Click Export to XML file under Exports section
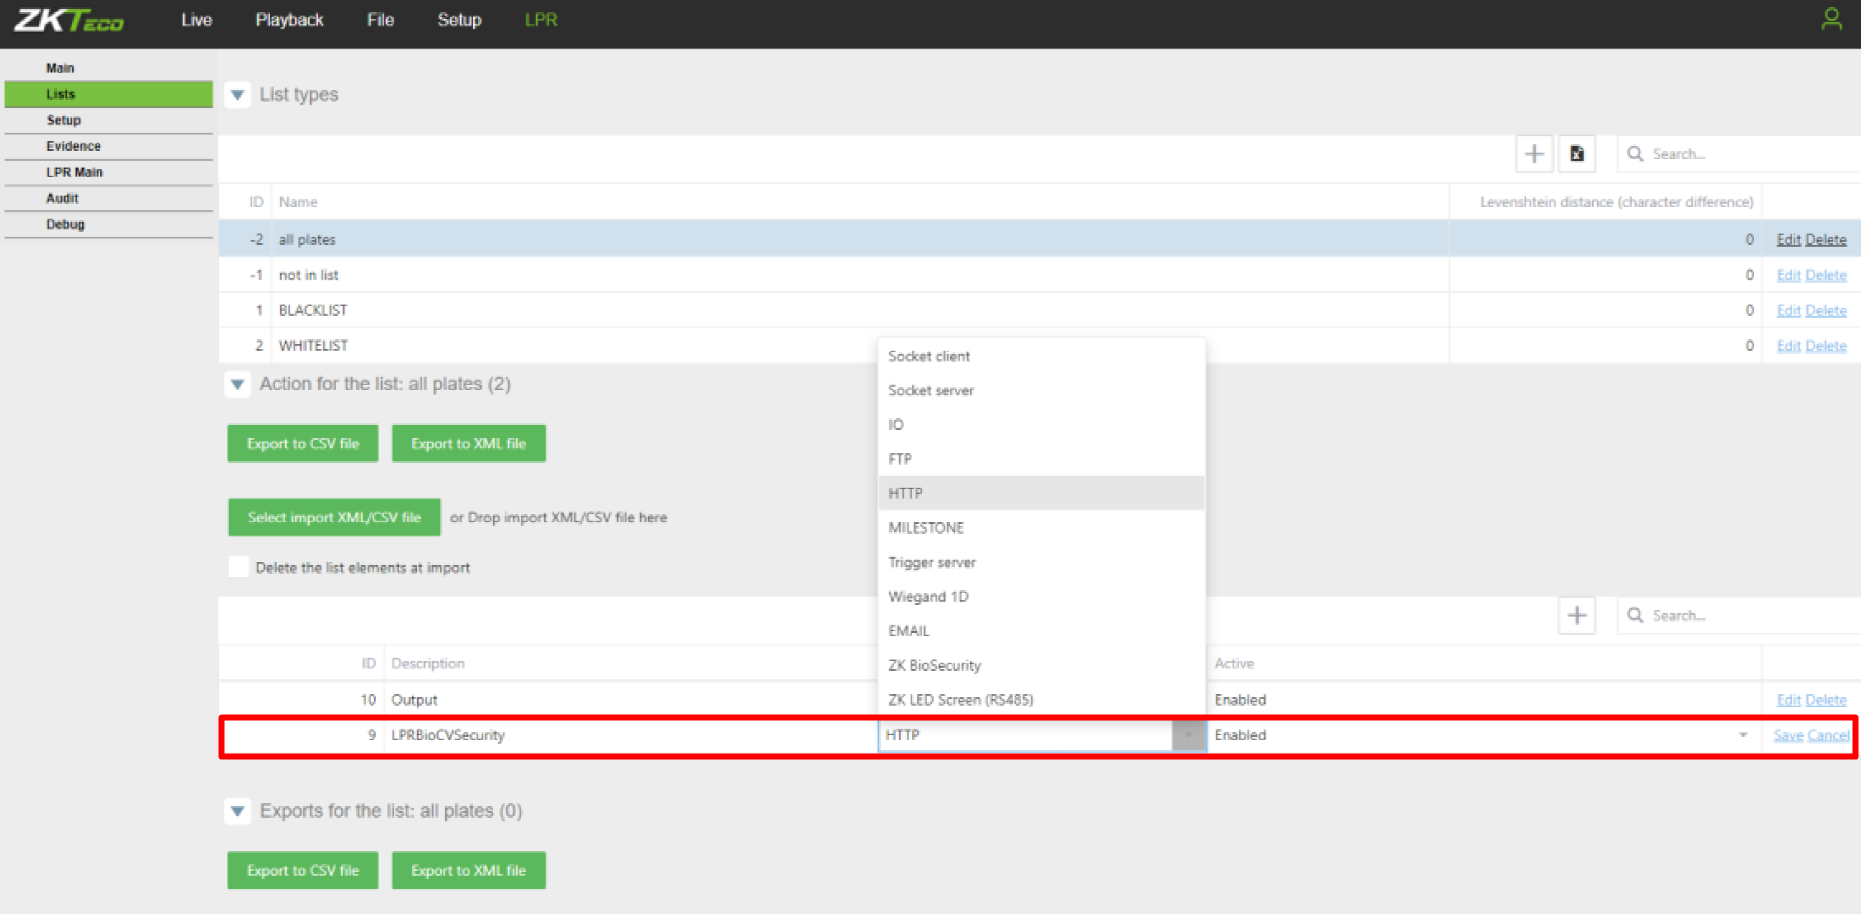Image resolution: width=1861 pixels, height=914 pixels. (x=468, y=871)
